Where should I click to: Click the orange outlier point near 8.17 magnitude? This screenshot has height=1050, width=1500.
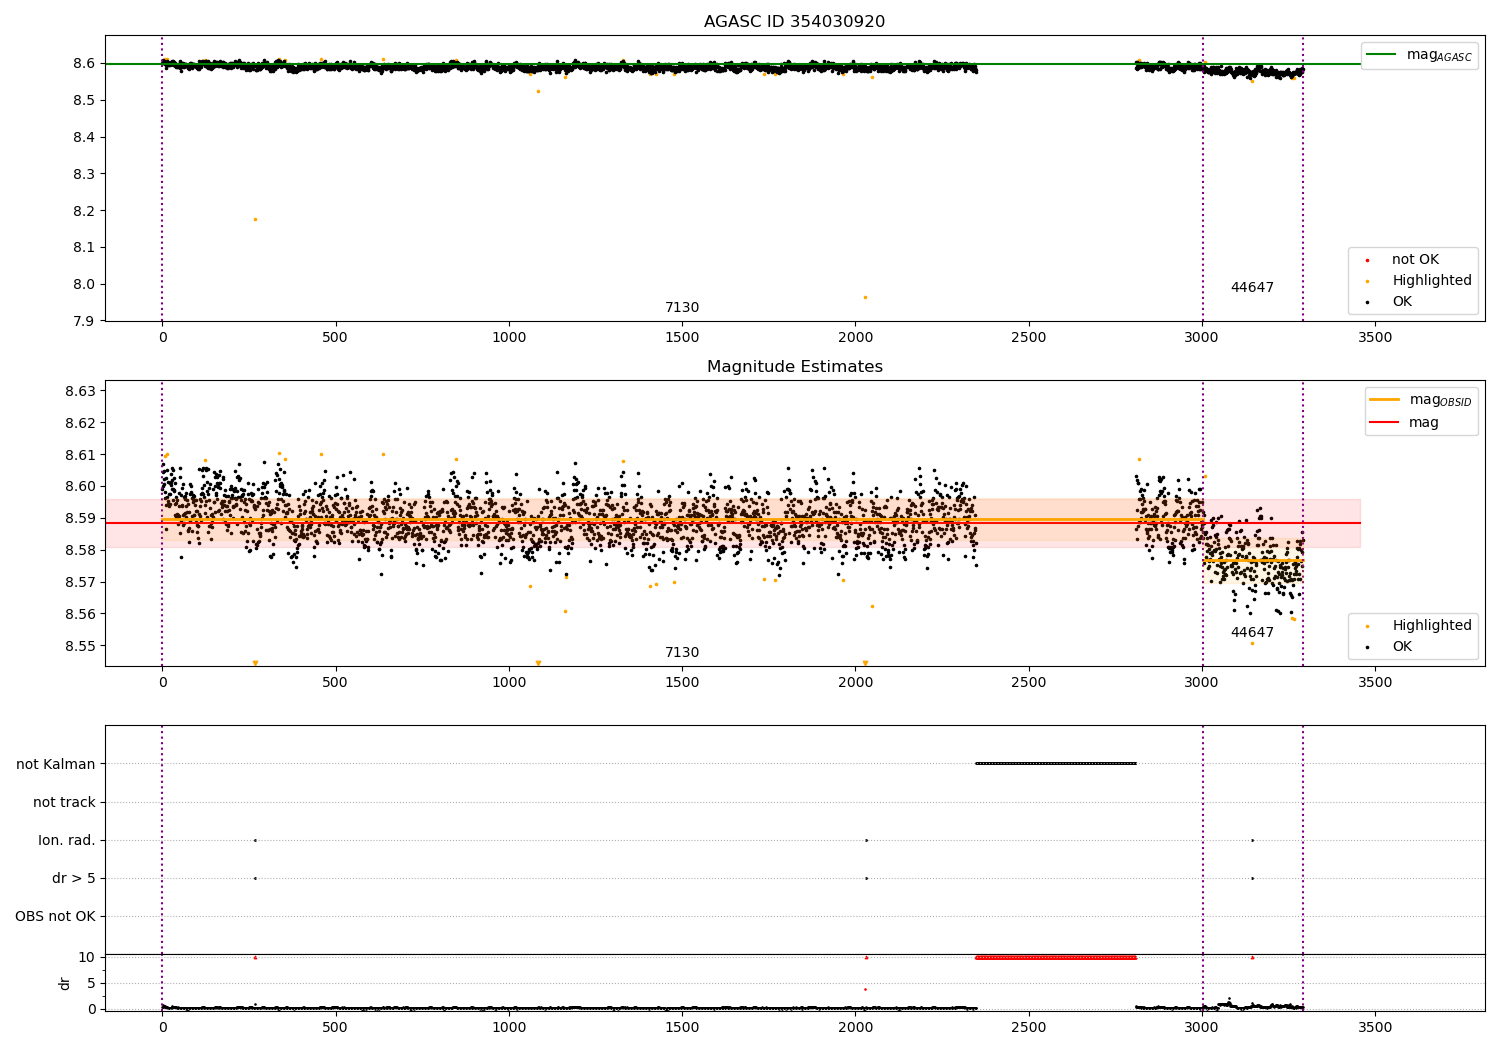coord(255,219)
